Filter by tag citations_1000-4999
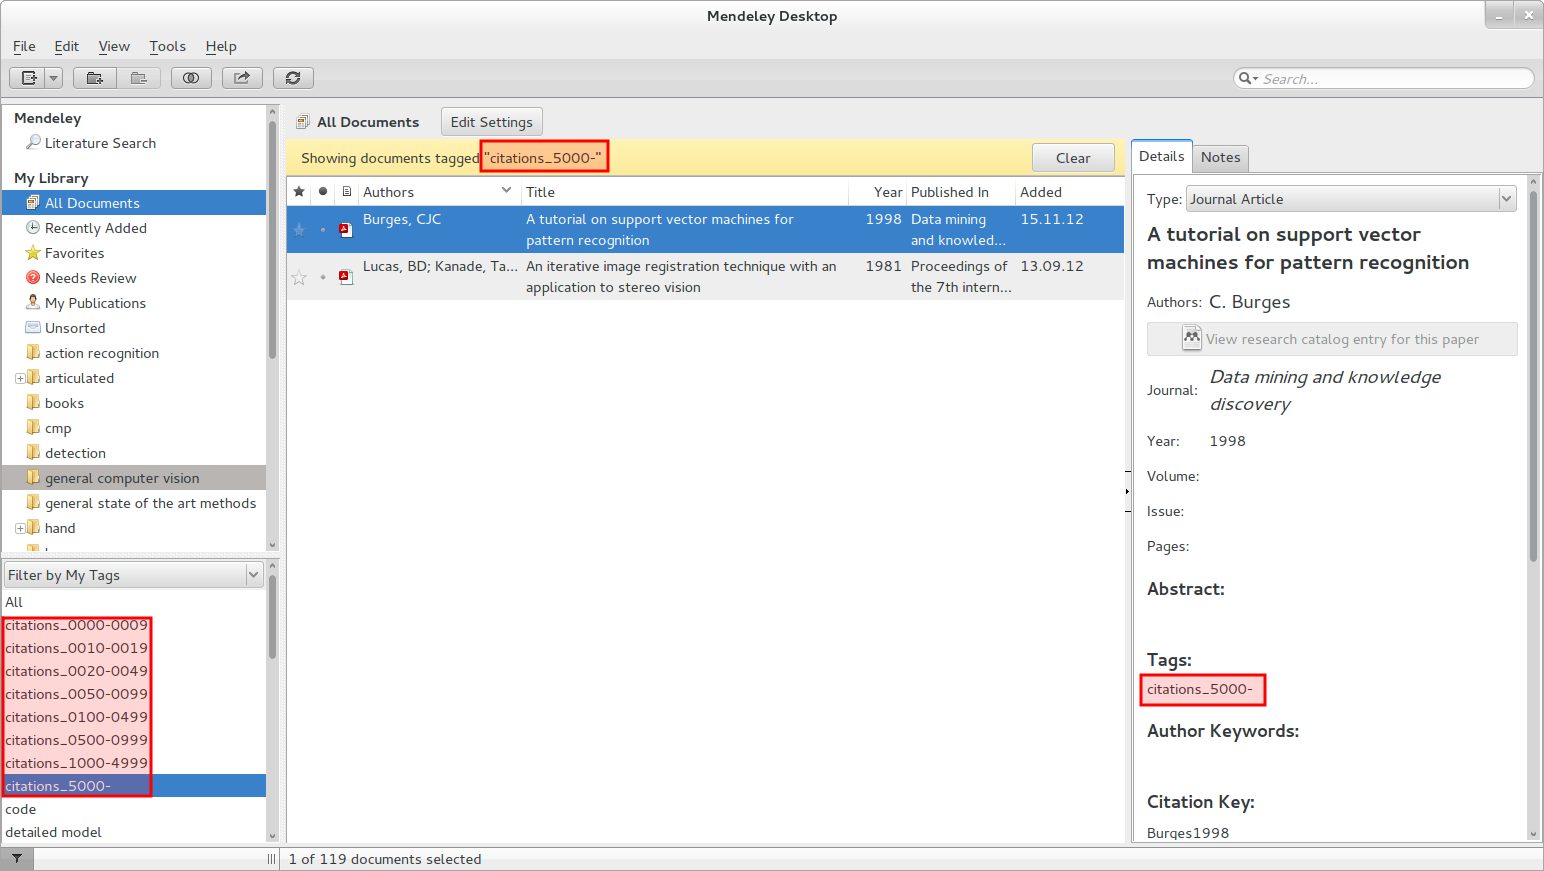The width and height of the screenshot is (1544, 871). tap(76, 763)
